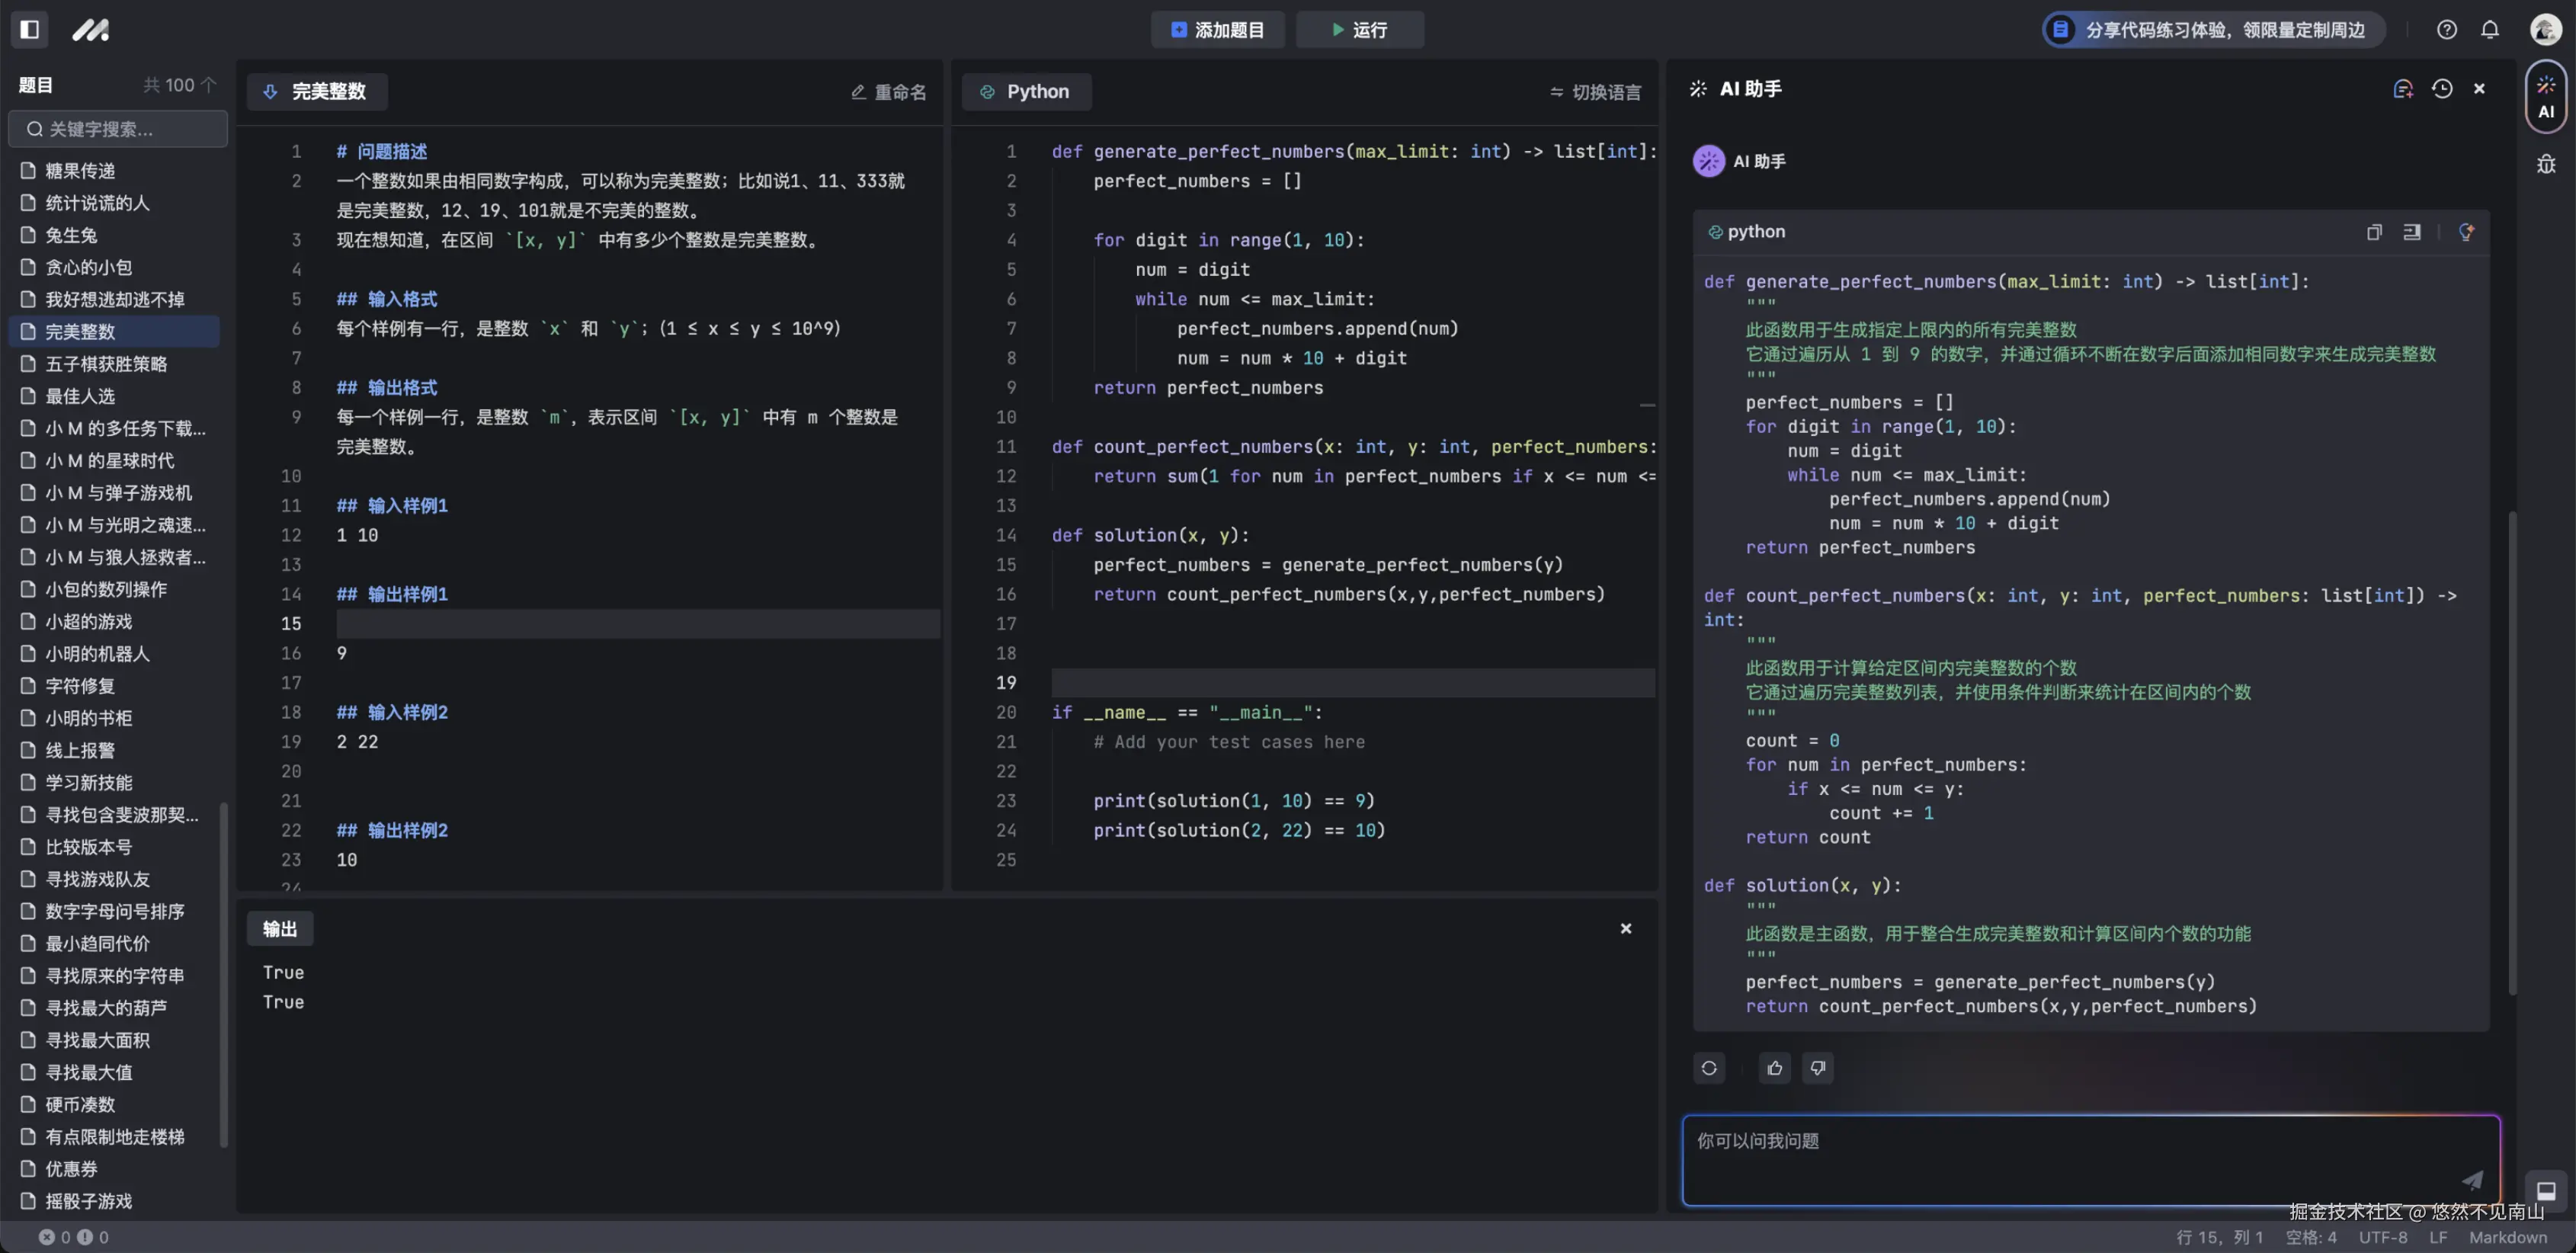The width and height of the screenshot is (2576, 1253).
Task: Toggle the left sidebar panel icon
Action: [x=30, y=29]
